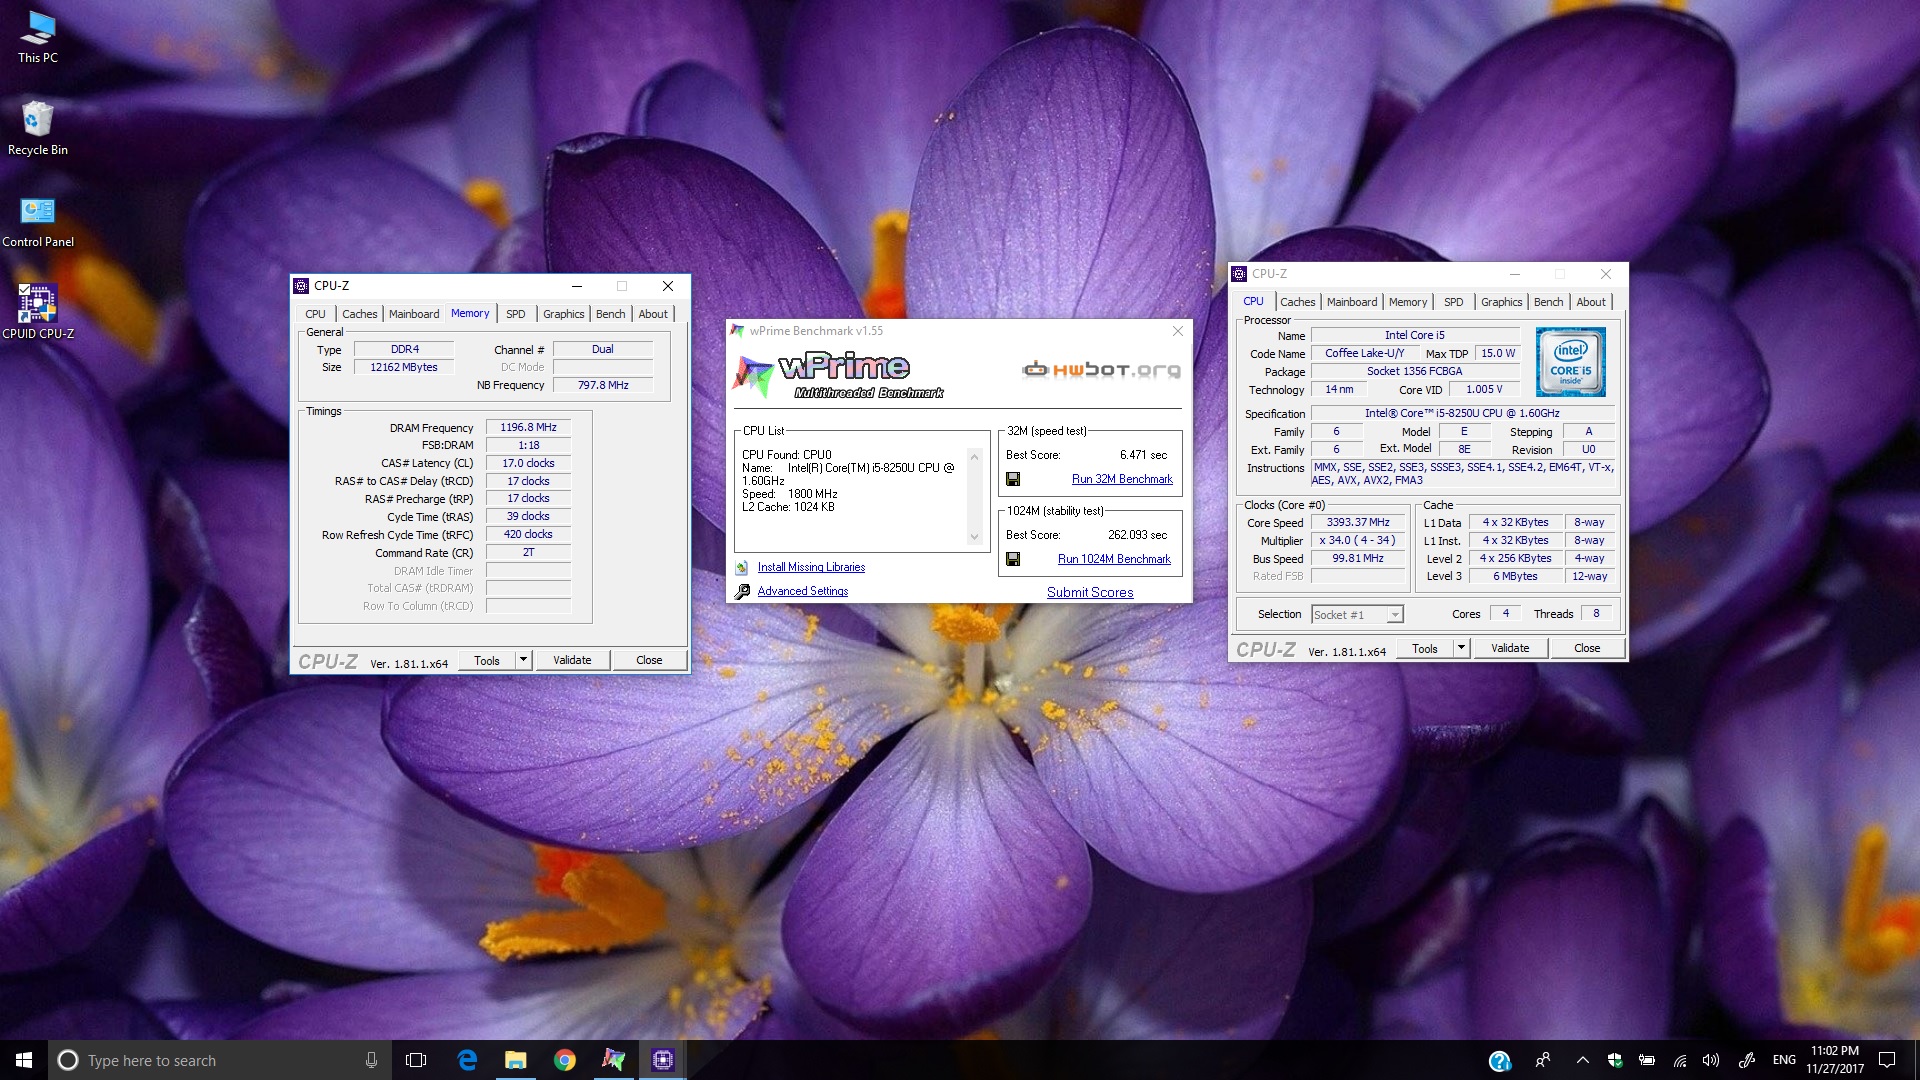Open the People tray icon
Screen dimensions: 1920x1080
click(1543, 1060)
